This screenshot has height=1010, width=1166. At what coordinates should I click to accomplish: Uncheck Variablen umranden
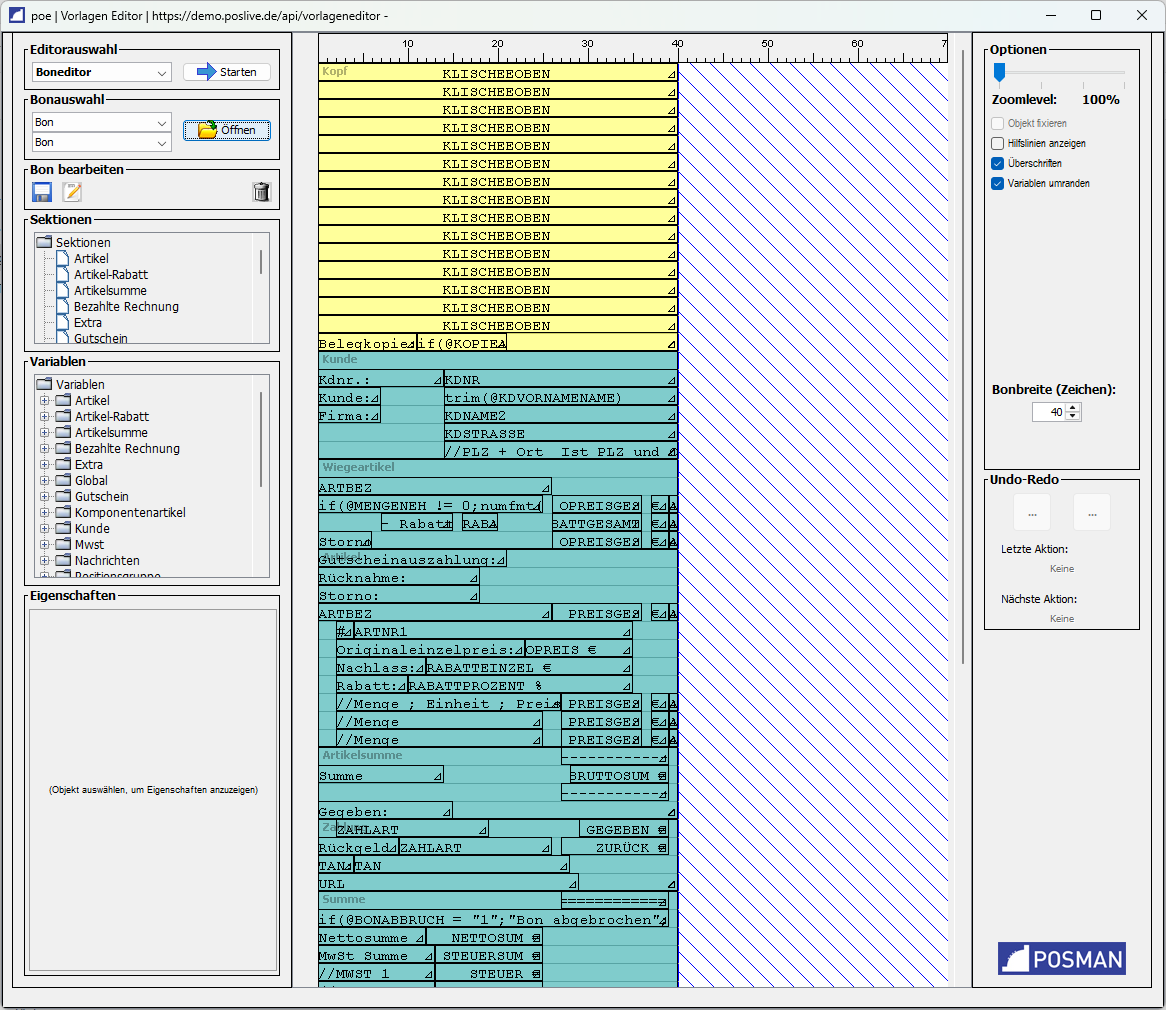click(997, 183)
